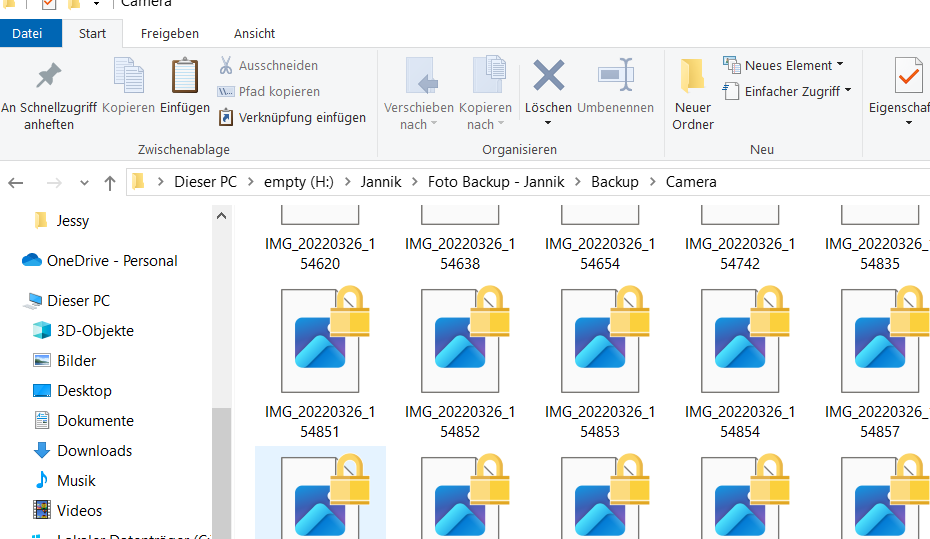The height and width of the screenshot is (539, 930).
Task: Click Ausschneiden scissors icon
Action: 225,65
